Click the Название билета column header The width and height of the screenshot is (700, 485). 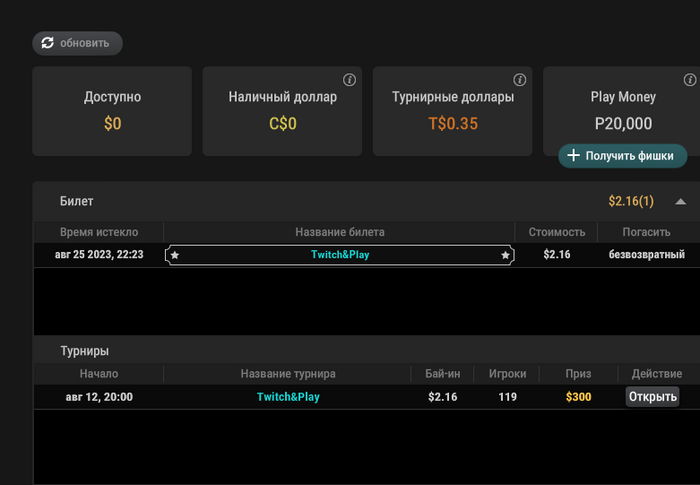pos(340,232)
